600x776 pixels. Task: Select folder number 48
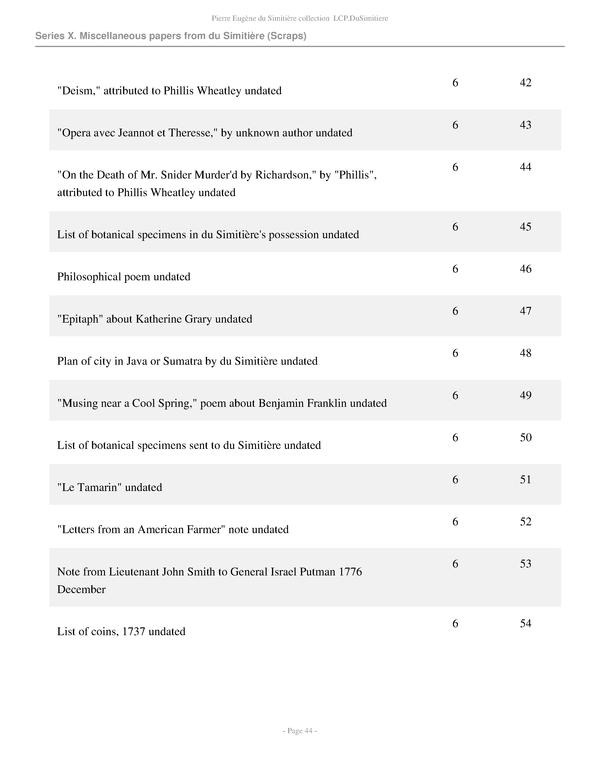(x=525, y=353)
